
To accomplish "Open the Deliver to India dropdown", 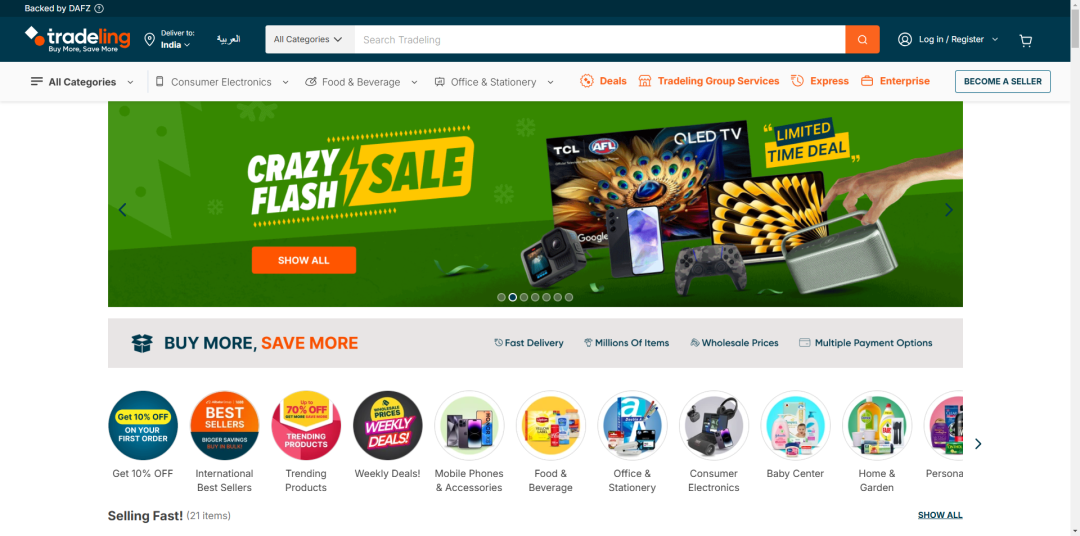I will click(176, 39).
